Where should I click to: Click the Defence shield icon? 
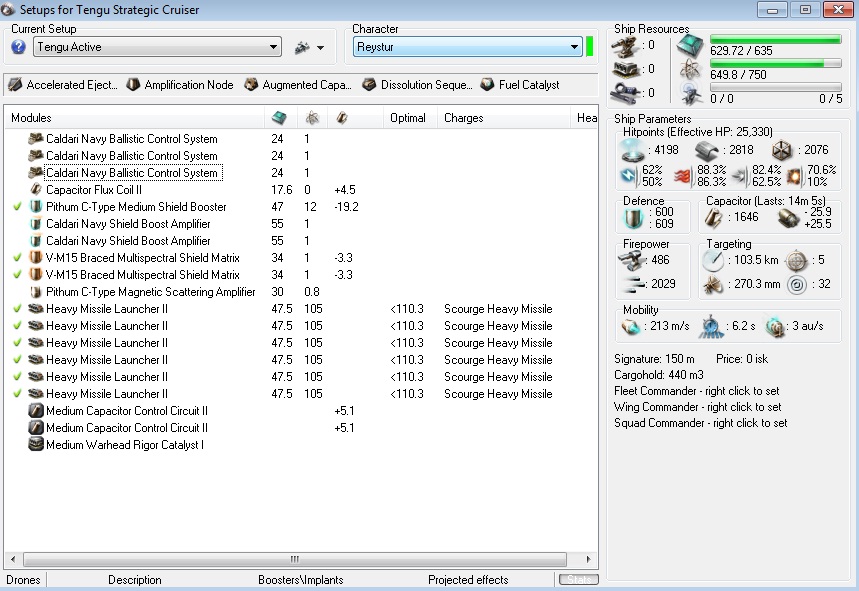click(634, 218)
